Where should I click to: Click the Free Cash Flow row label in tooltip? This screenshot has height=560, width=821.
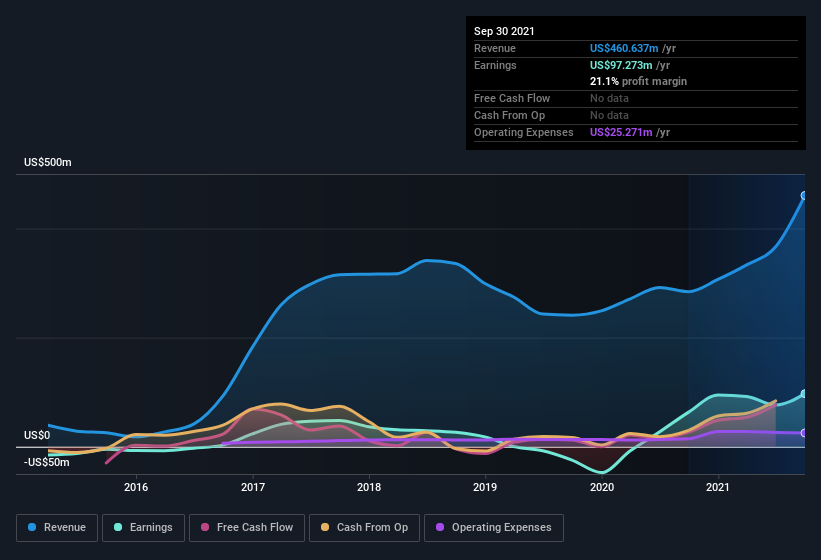click(x=512, y=98)
